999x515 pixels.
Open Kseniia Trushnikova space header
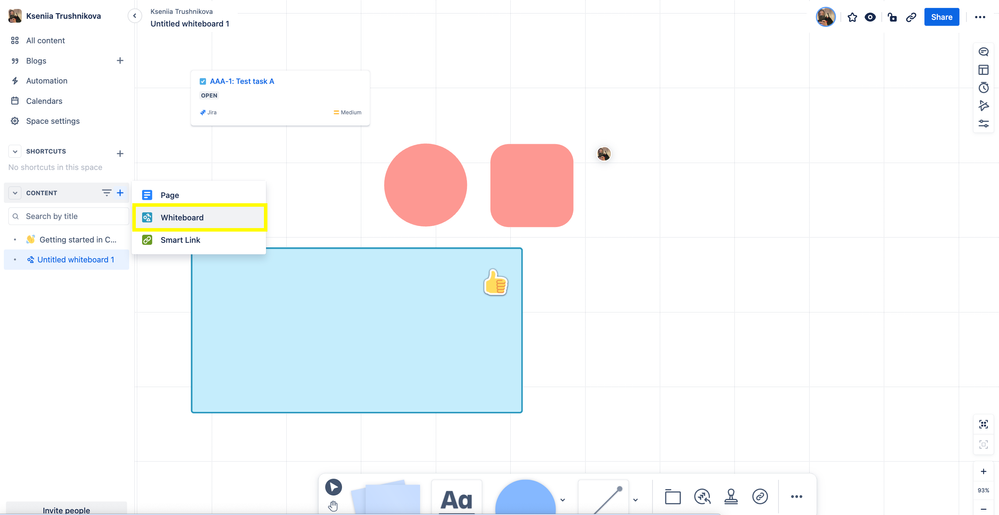pos(55,16)
